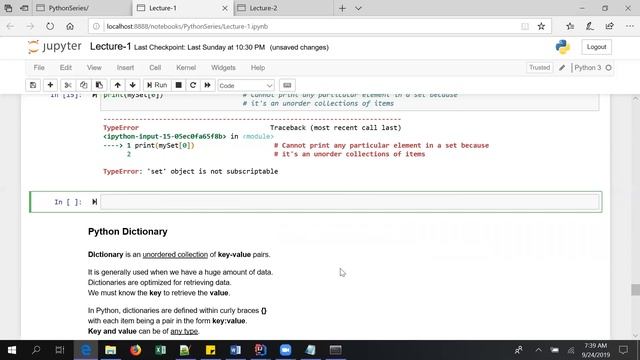Open Firefox from the taskbar
The width and height of the screenshot is (640, 360).
[x=136, y=350]
